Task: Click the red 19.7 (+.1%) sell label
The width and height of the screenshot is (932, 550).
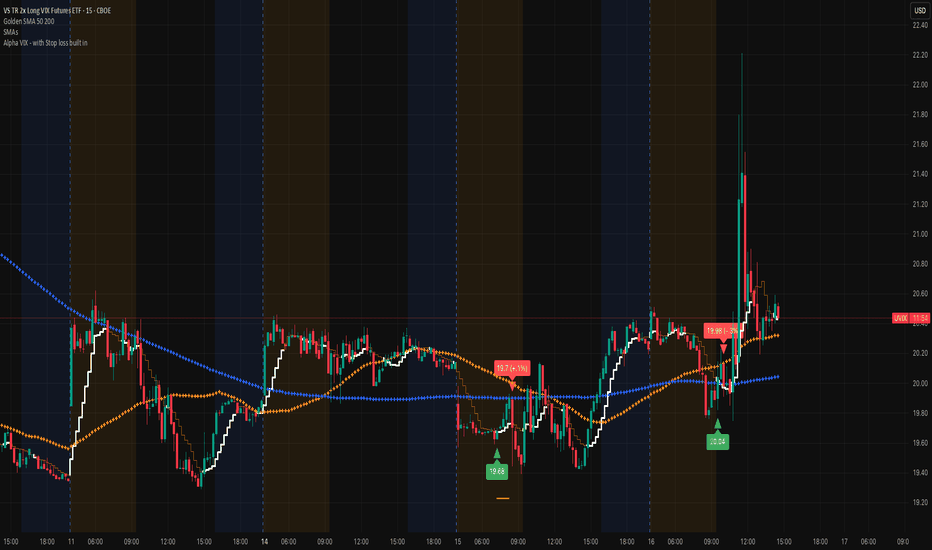Action: point(512,368)
